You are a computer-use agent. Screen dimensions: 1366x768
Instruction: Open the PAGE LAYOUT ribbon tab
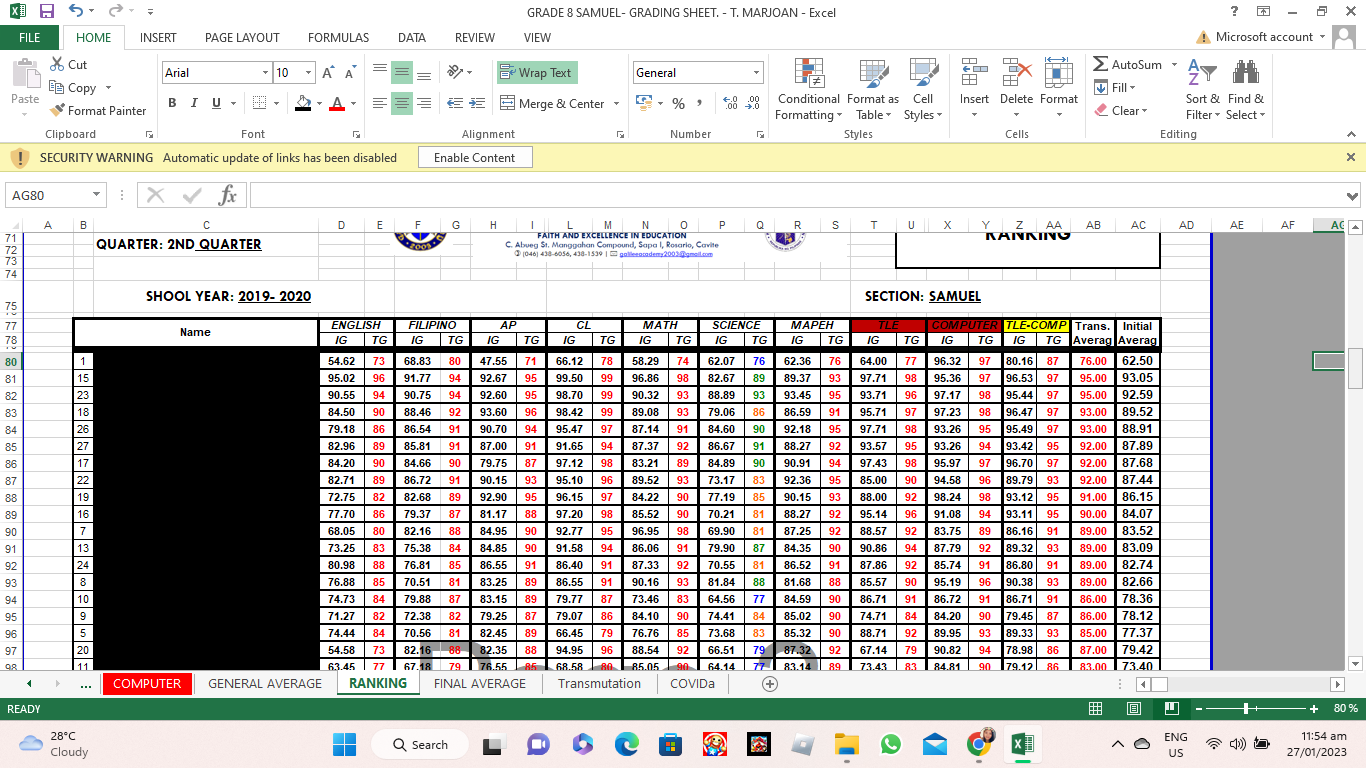coord(242,37)
